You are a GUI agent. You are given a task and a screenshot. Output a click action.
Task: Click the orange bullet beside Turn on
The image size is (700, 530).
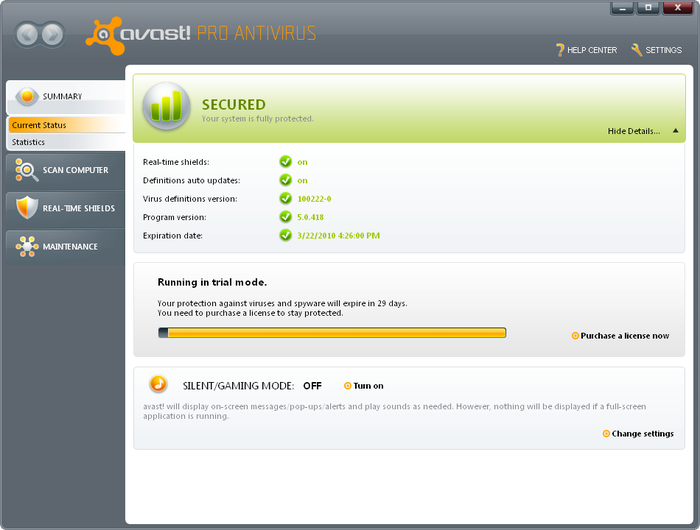(348, 386)
